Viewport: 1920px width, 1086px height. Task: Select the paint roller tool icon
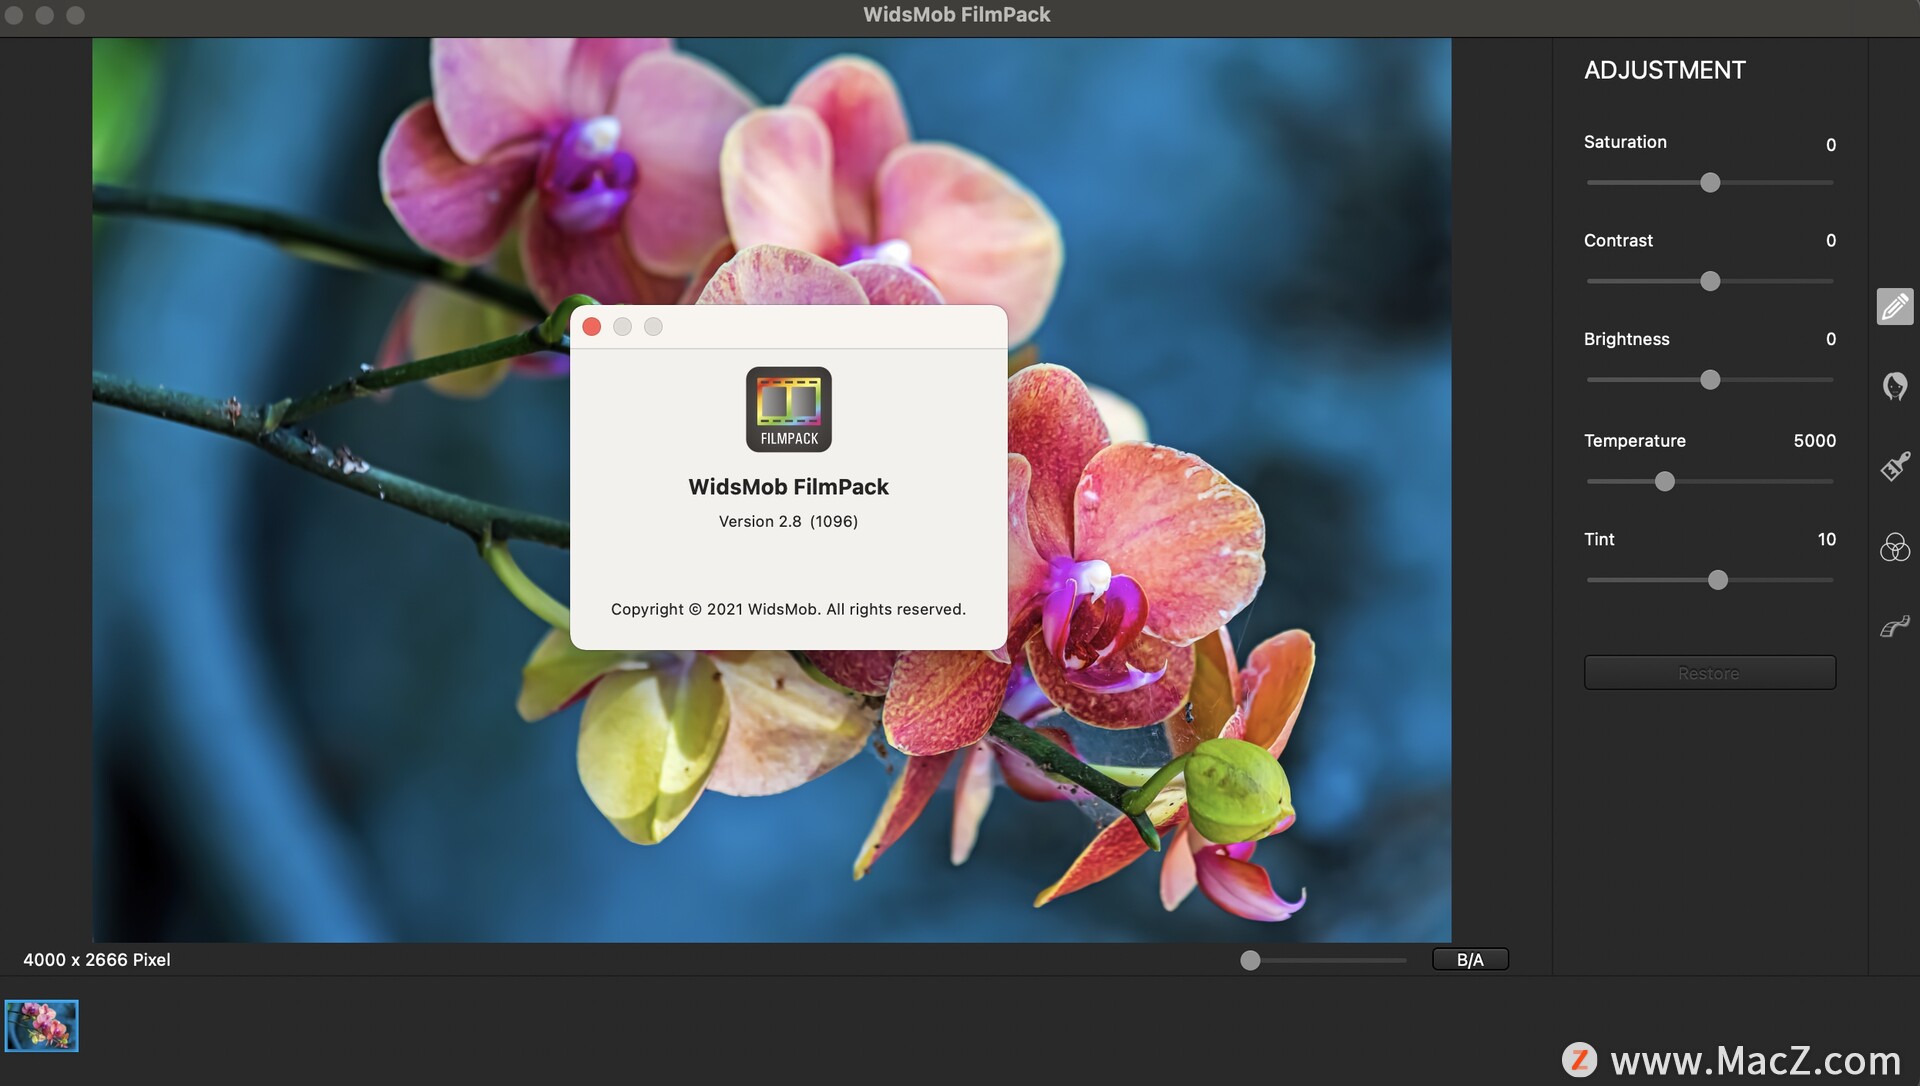click(1895, 627)
